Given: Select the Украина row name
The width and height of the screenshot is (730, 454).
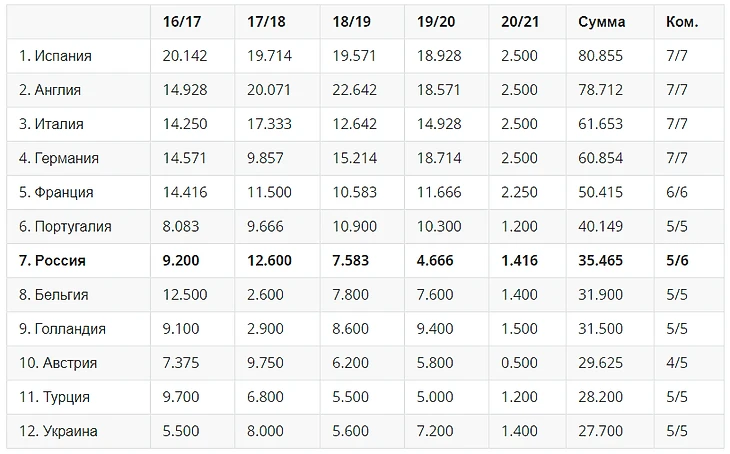Looking at the screenshot, I should pyautogui.click(x=58, y=430).
